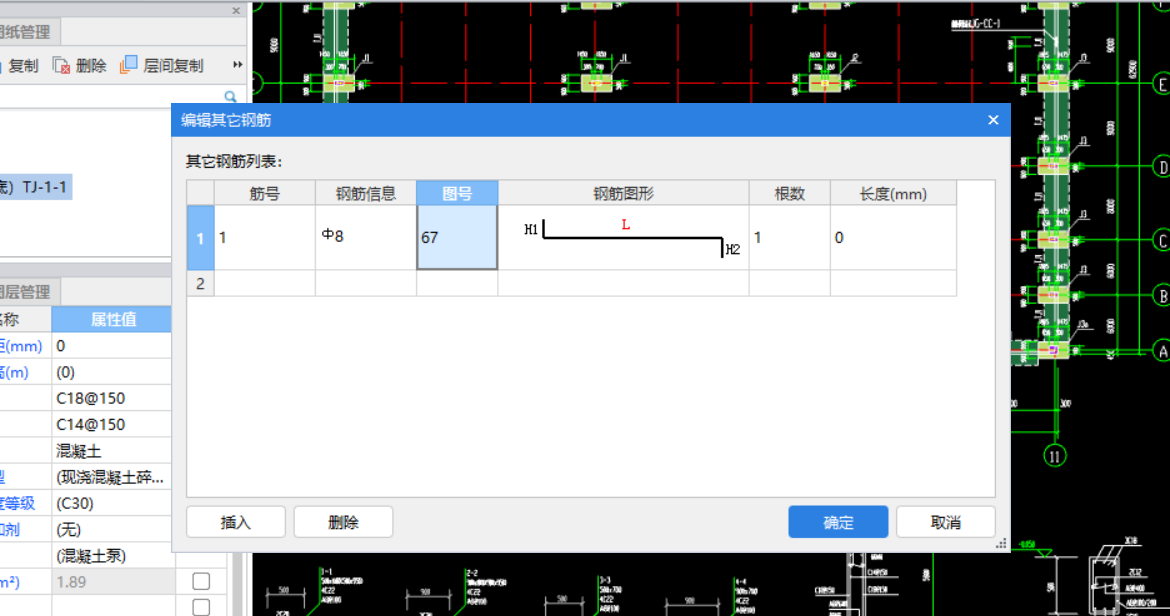Click the 确定 button
The width and height of the screenshot is (1170, 616).
click(838, 522)
